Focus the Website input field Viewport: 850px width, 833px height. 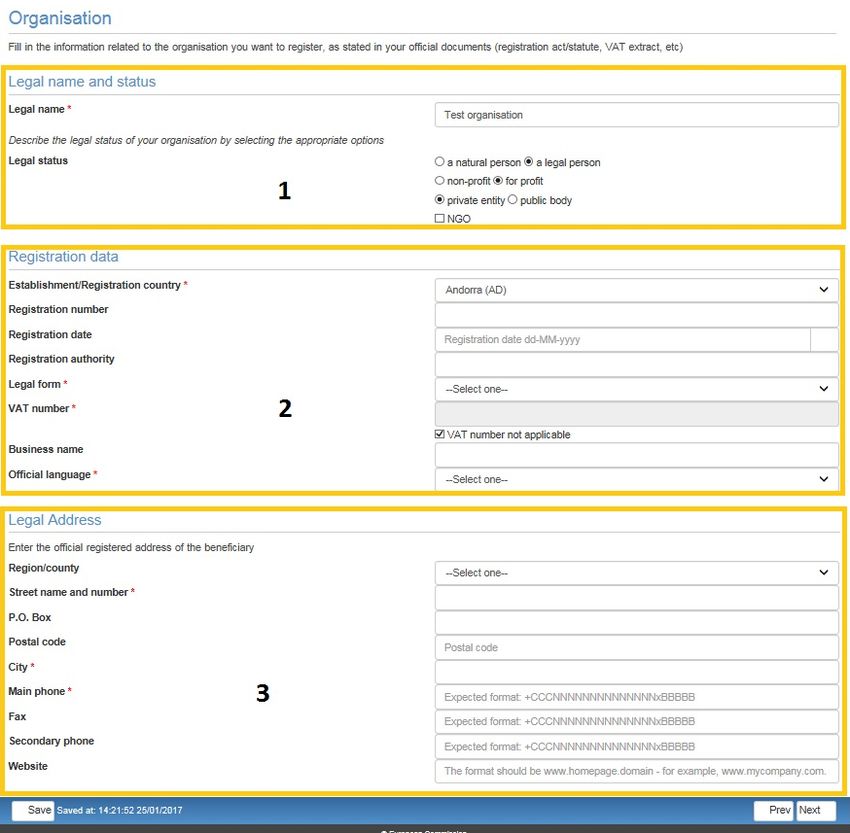click(x=636, y=771)
